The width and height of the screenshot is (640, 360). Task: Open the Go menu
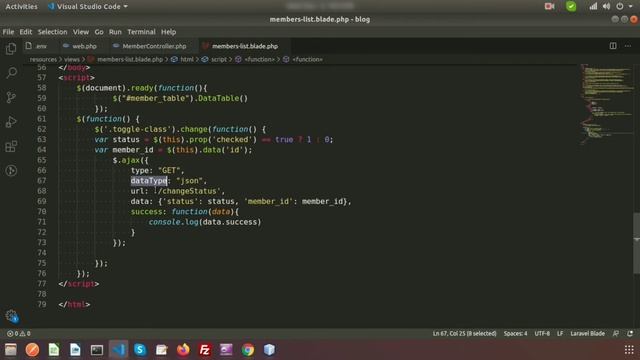99,32
